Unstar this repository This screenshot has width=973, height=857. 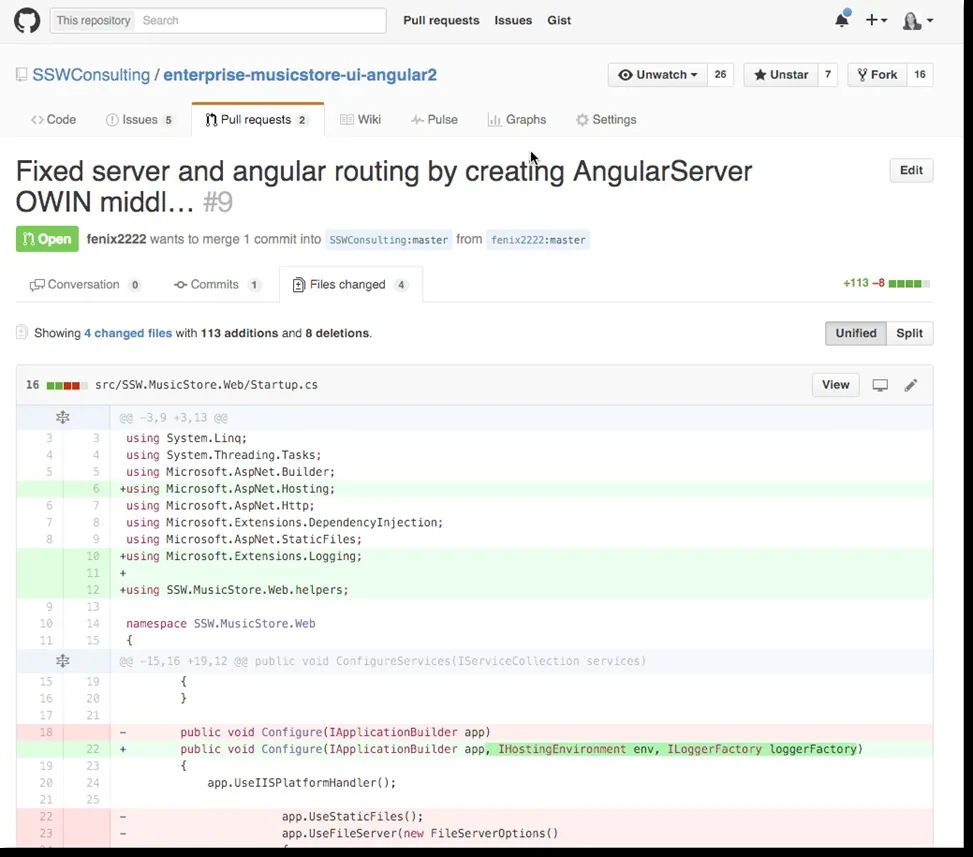[781, 74]
